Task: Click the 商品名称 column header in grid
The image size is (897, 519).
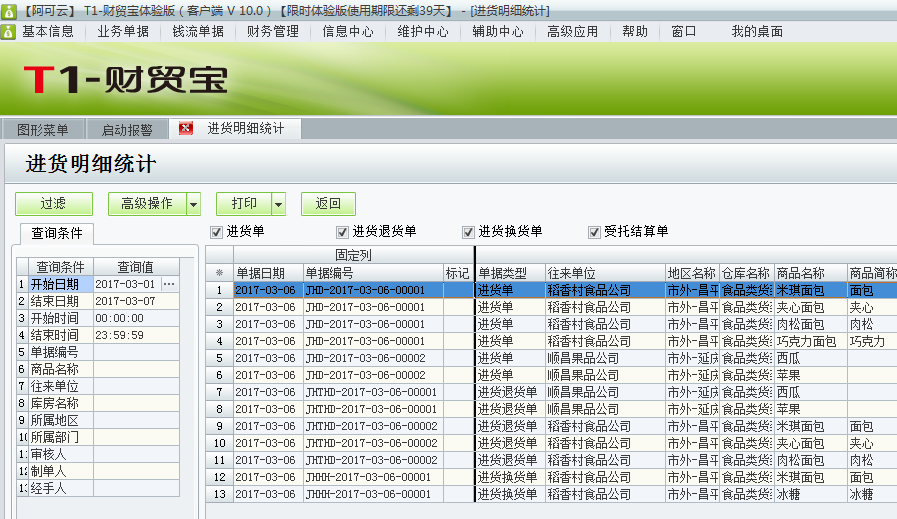Action: coord(811,273)
